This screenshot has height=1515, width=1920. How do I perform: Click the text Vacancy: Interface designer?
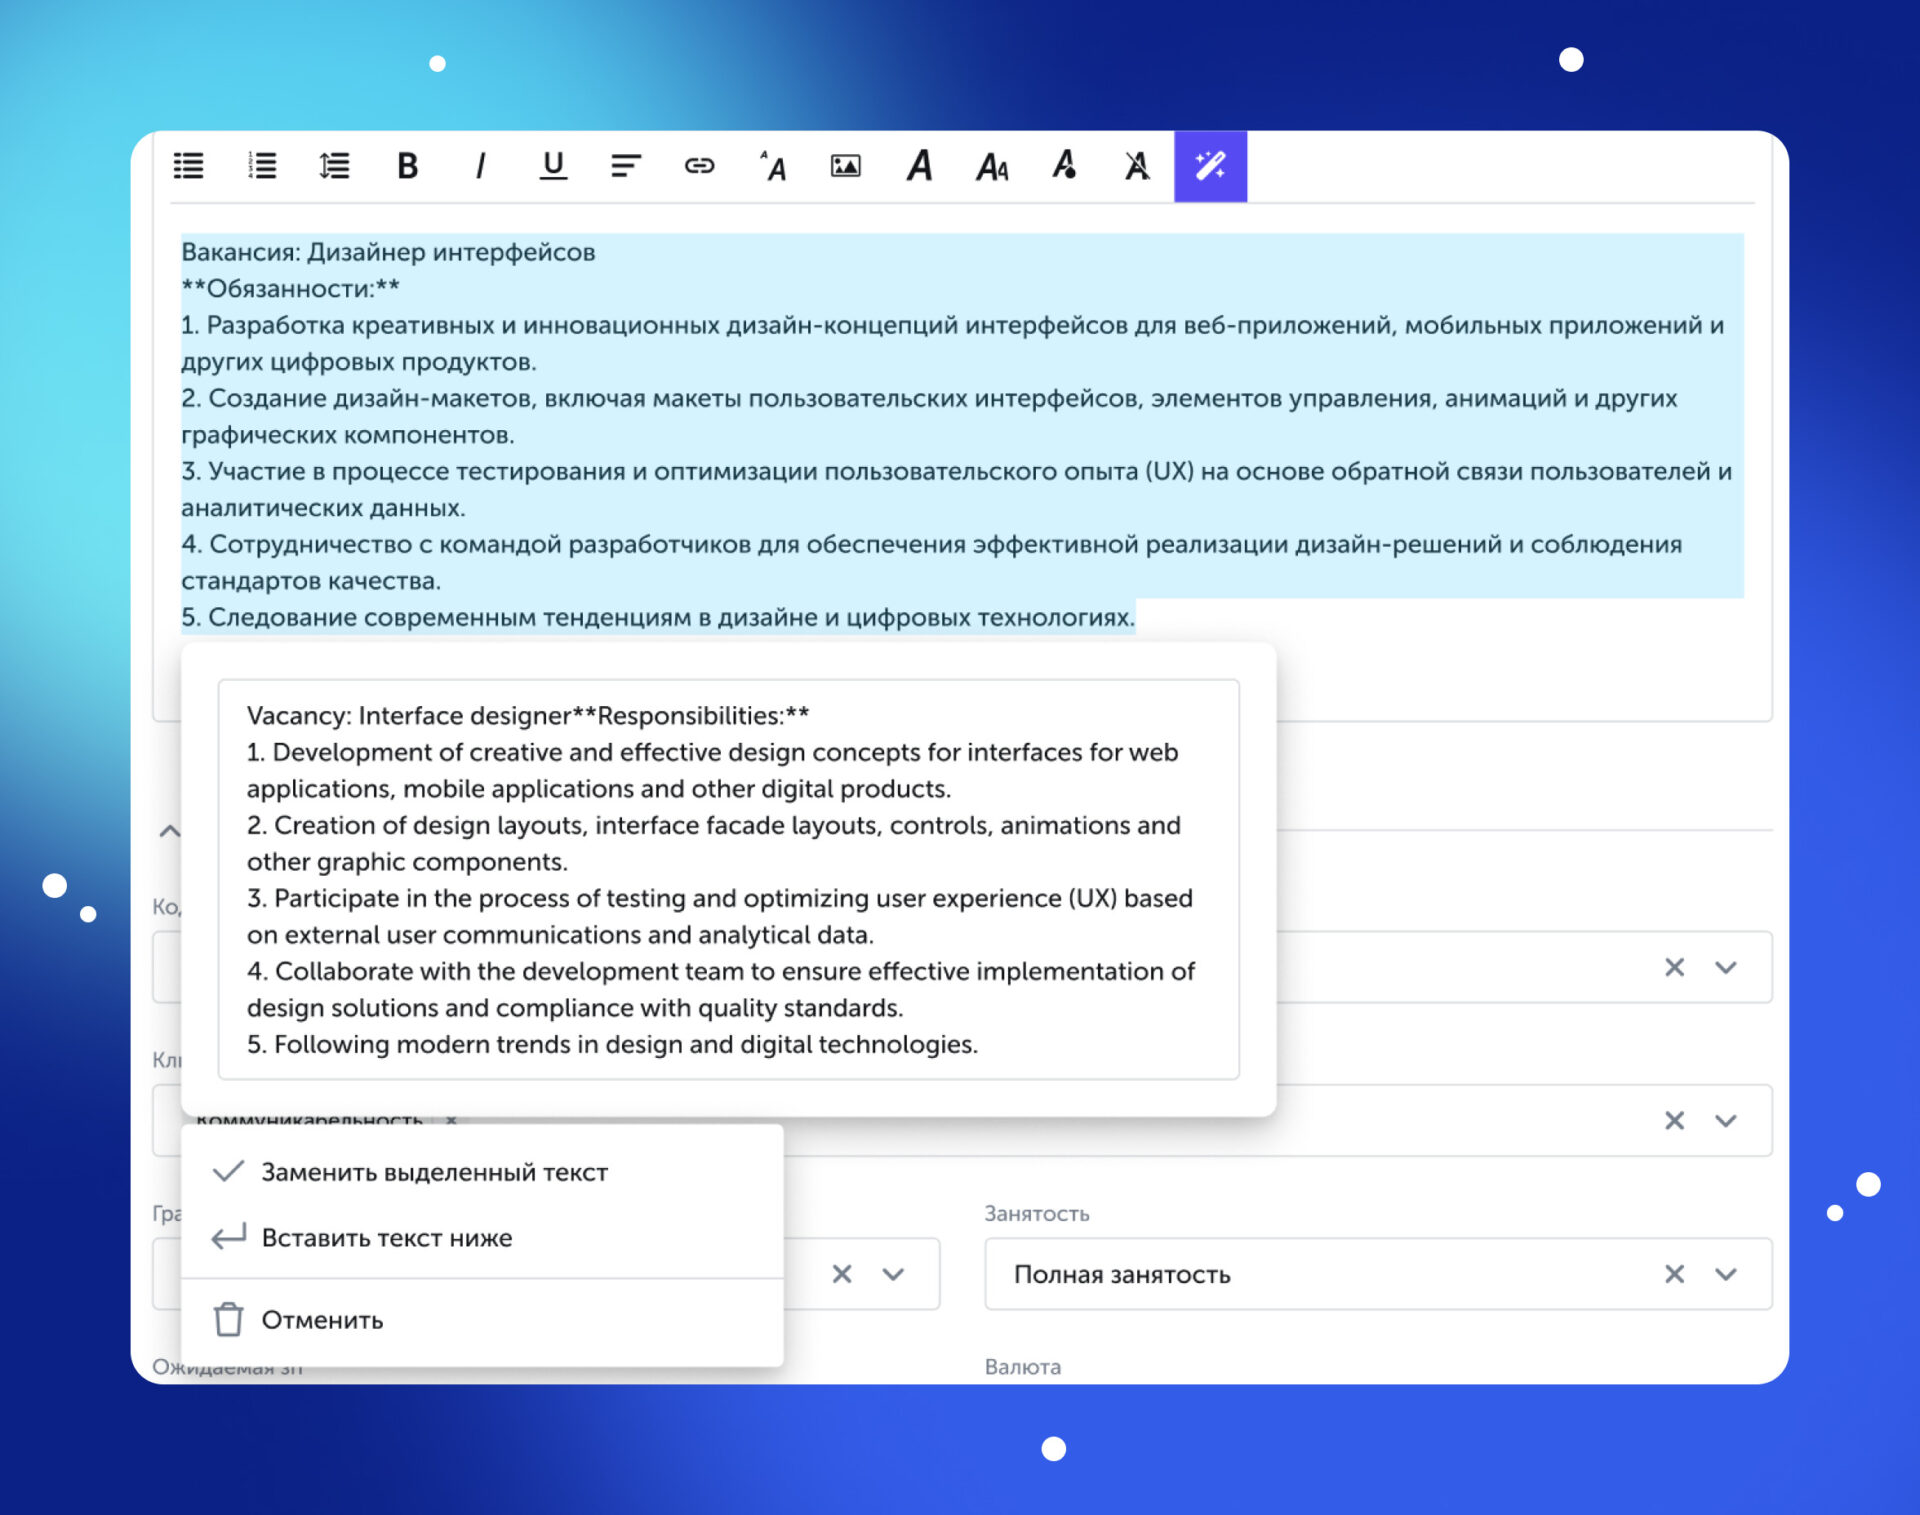tap(409, 716)
